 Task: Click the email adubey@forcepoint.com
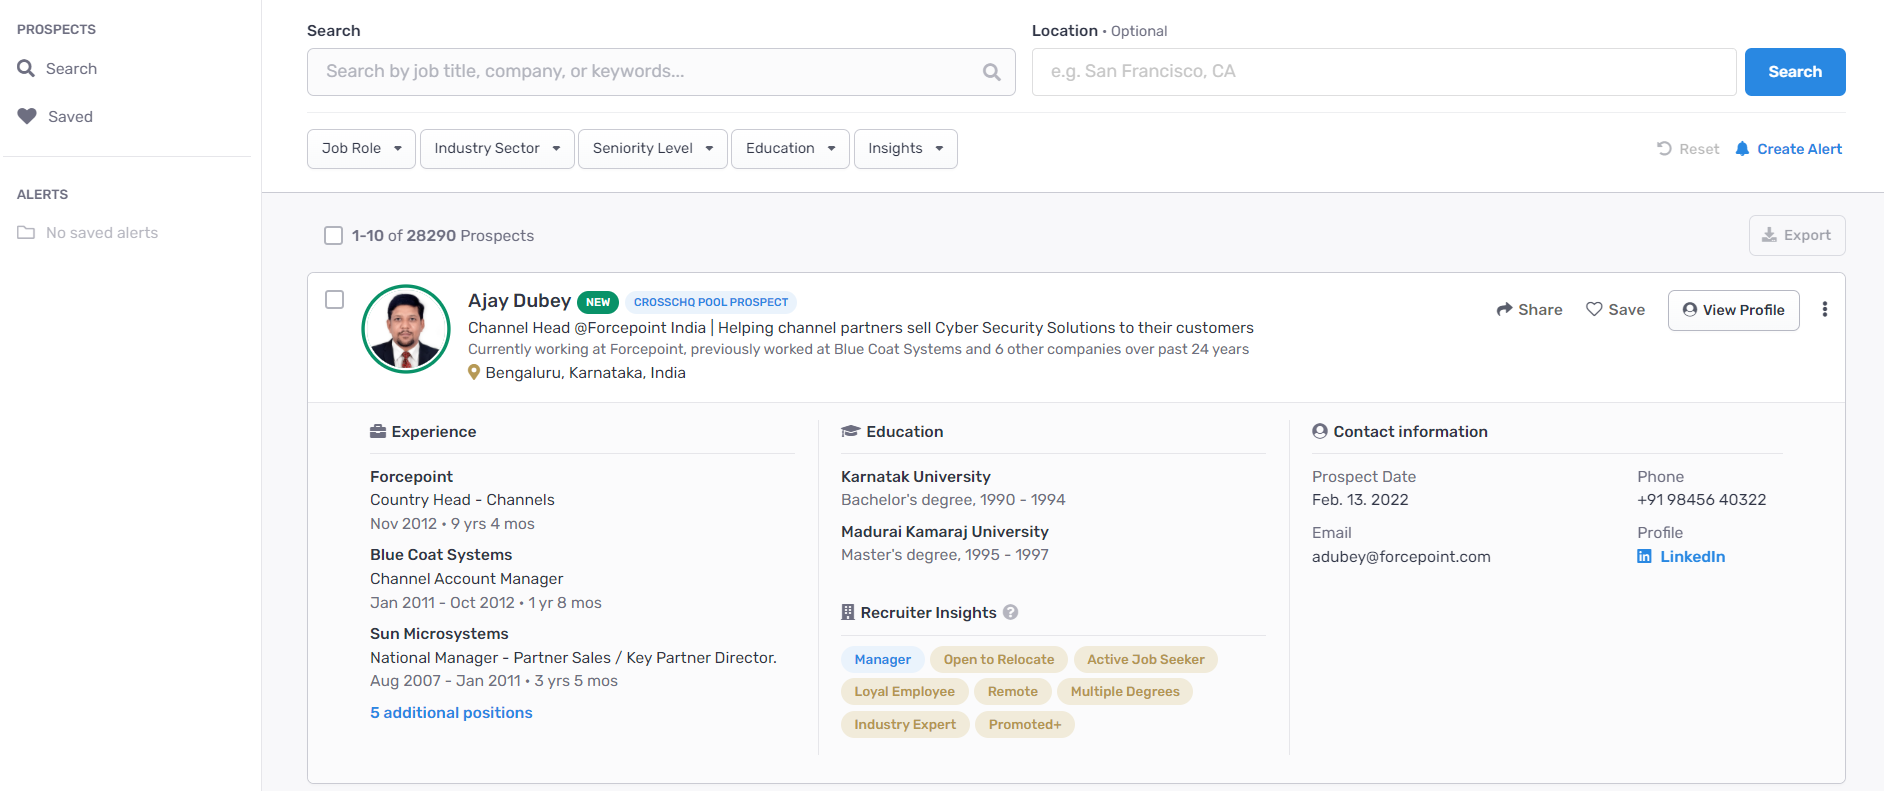click(1401, 557)
